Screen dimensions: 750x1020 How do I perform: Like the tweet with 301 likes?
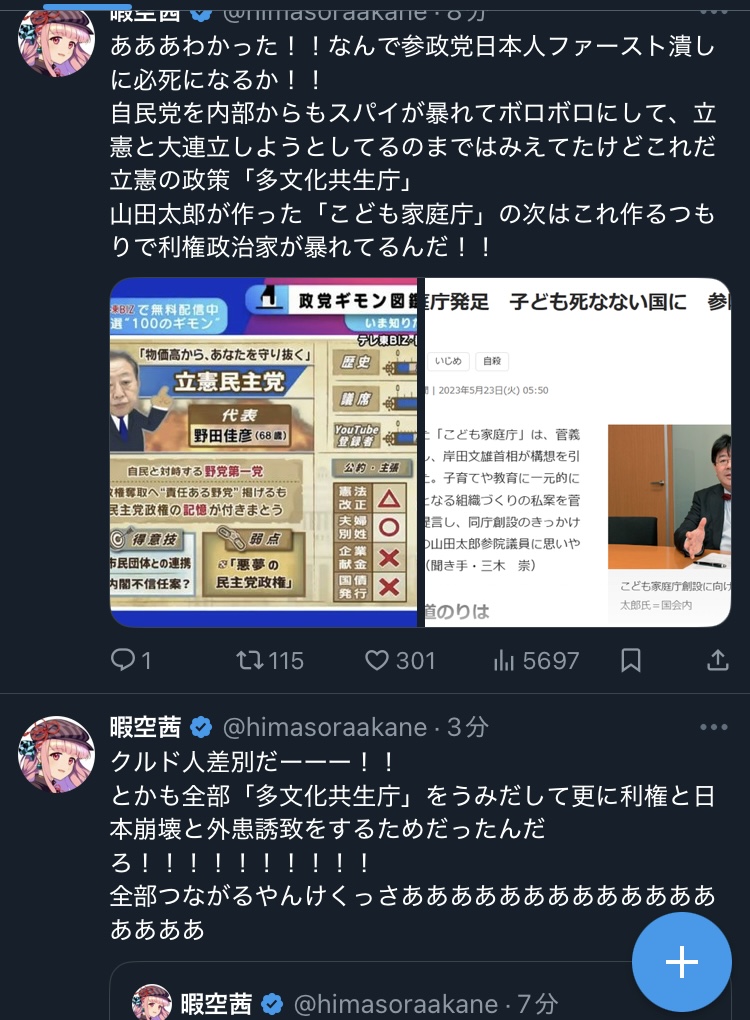(377, 660)
